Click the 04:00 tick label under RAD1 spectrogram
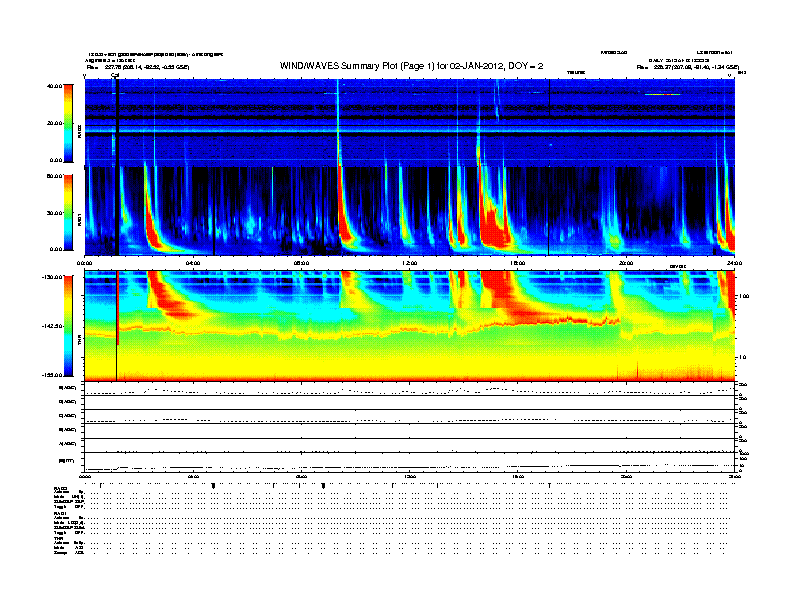The width and height of the screenshot is (792, 612). [193, 263]
